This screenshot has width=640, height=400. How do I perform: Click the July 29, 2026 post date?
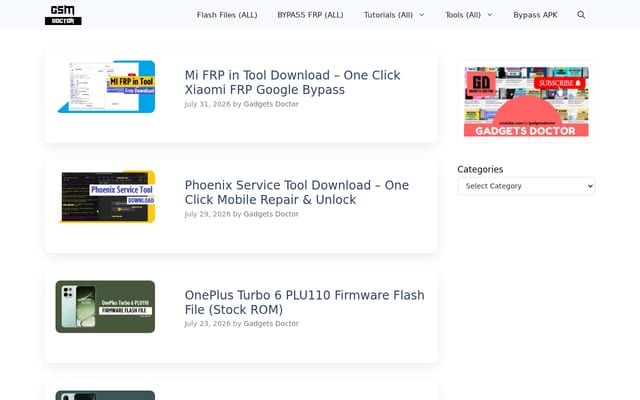pyautogui.click(x=207, y=214)
